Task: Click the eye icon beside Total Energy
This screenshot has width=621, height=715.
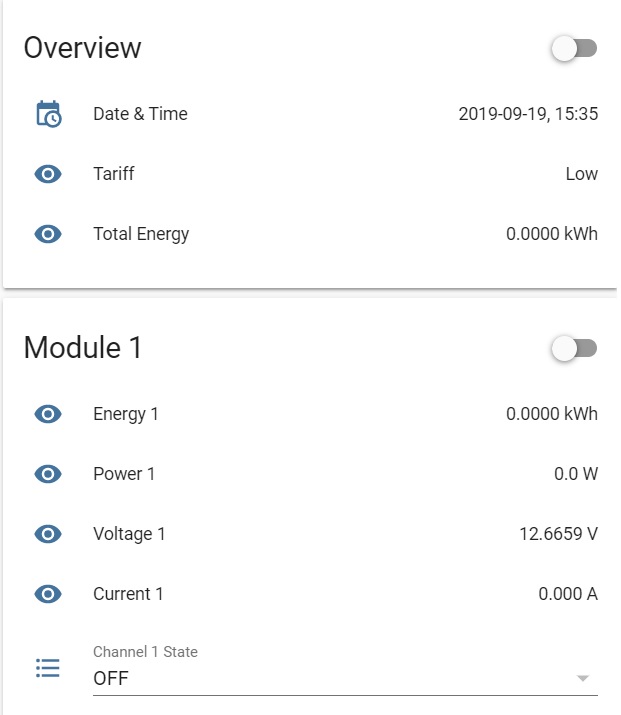Action: pyautogui.click(x=48, y=234)
